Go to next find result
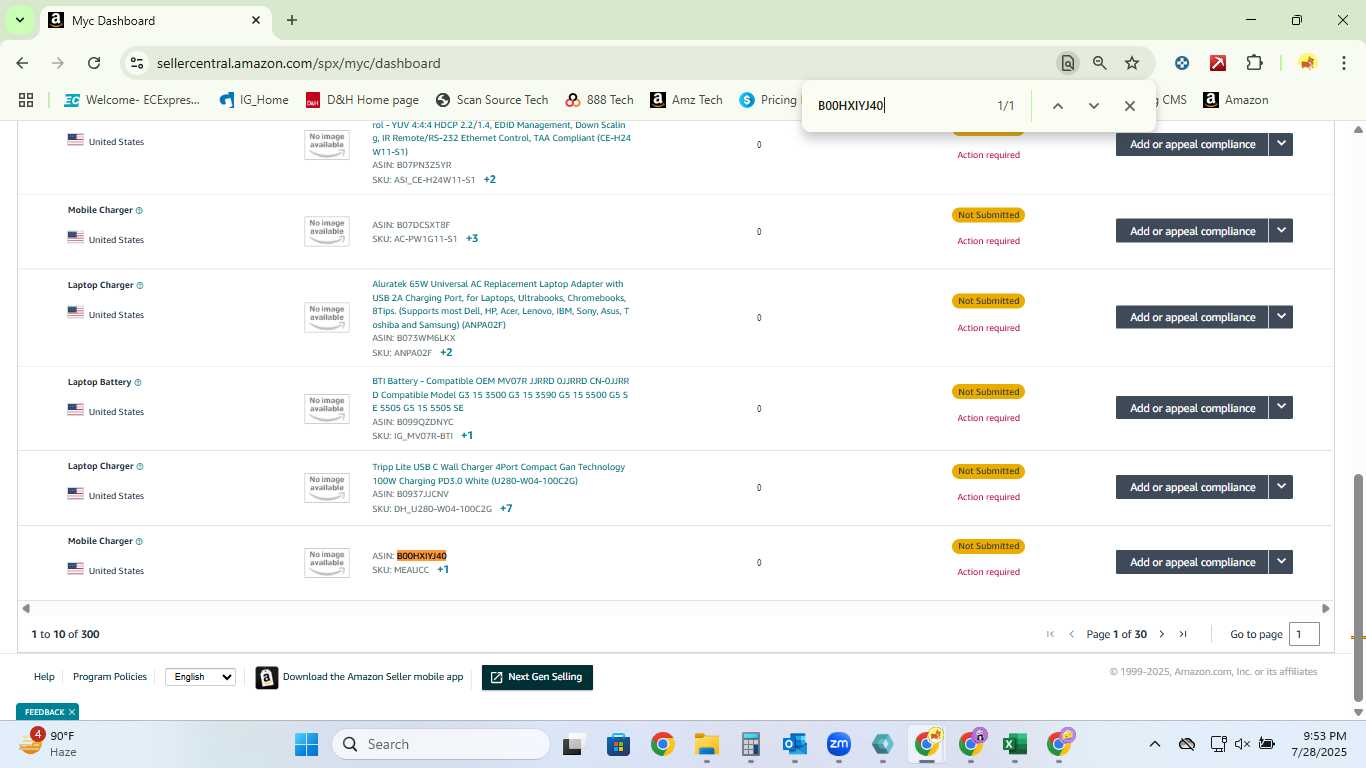 tap(1093, 106)
